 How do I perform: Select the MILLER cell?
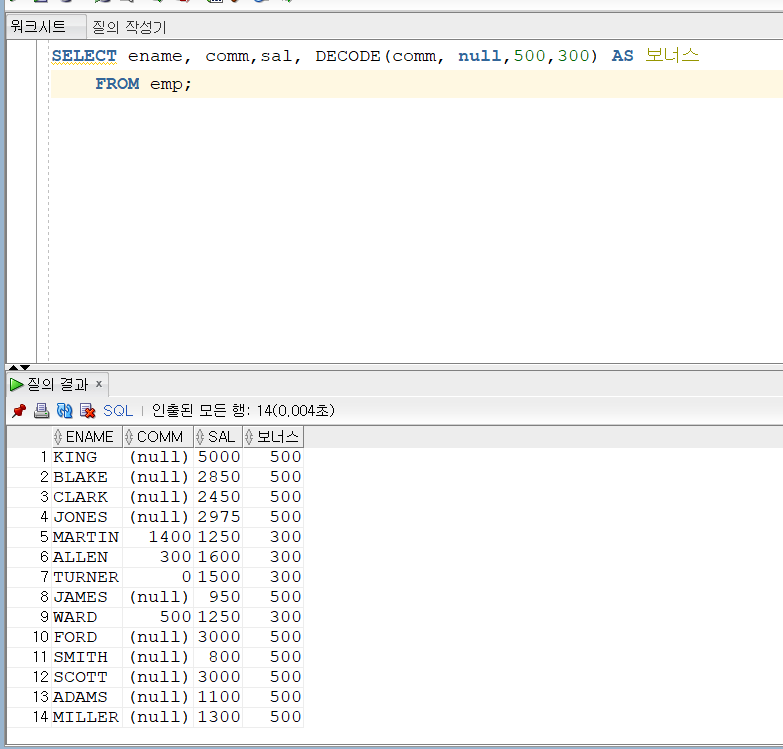(x=87, y=717)
